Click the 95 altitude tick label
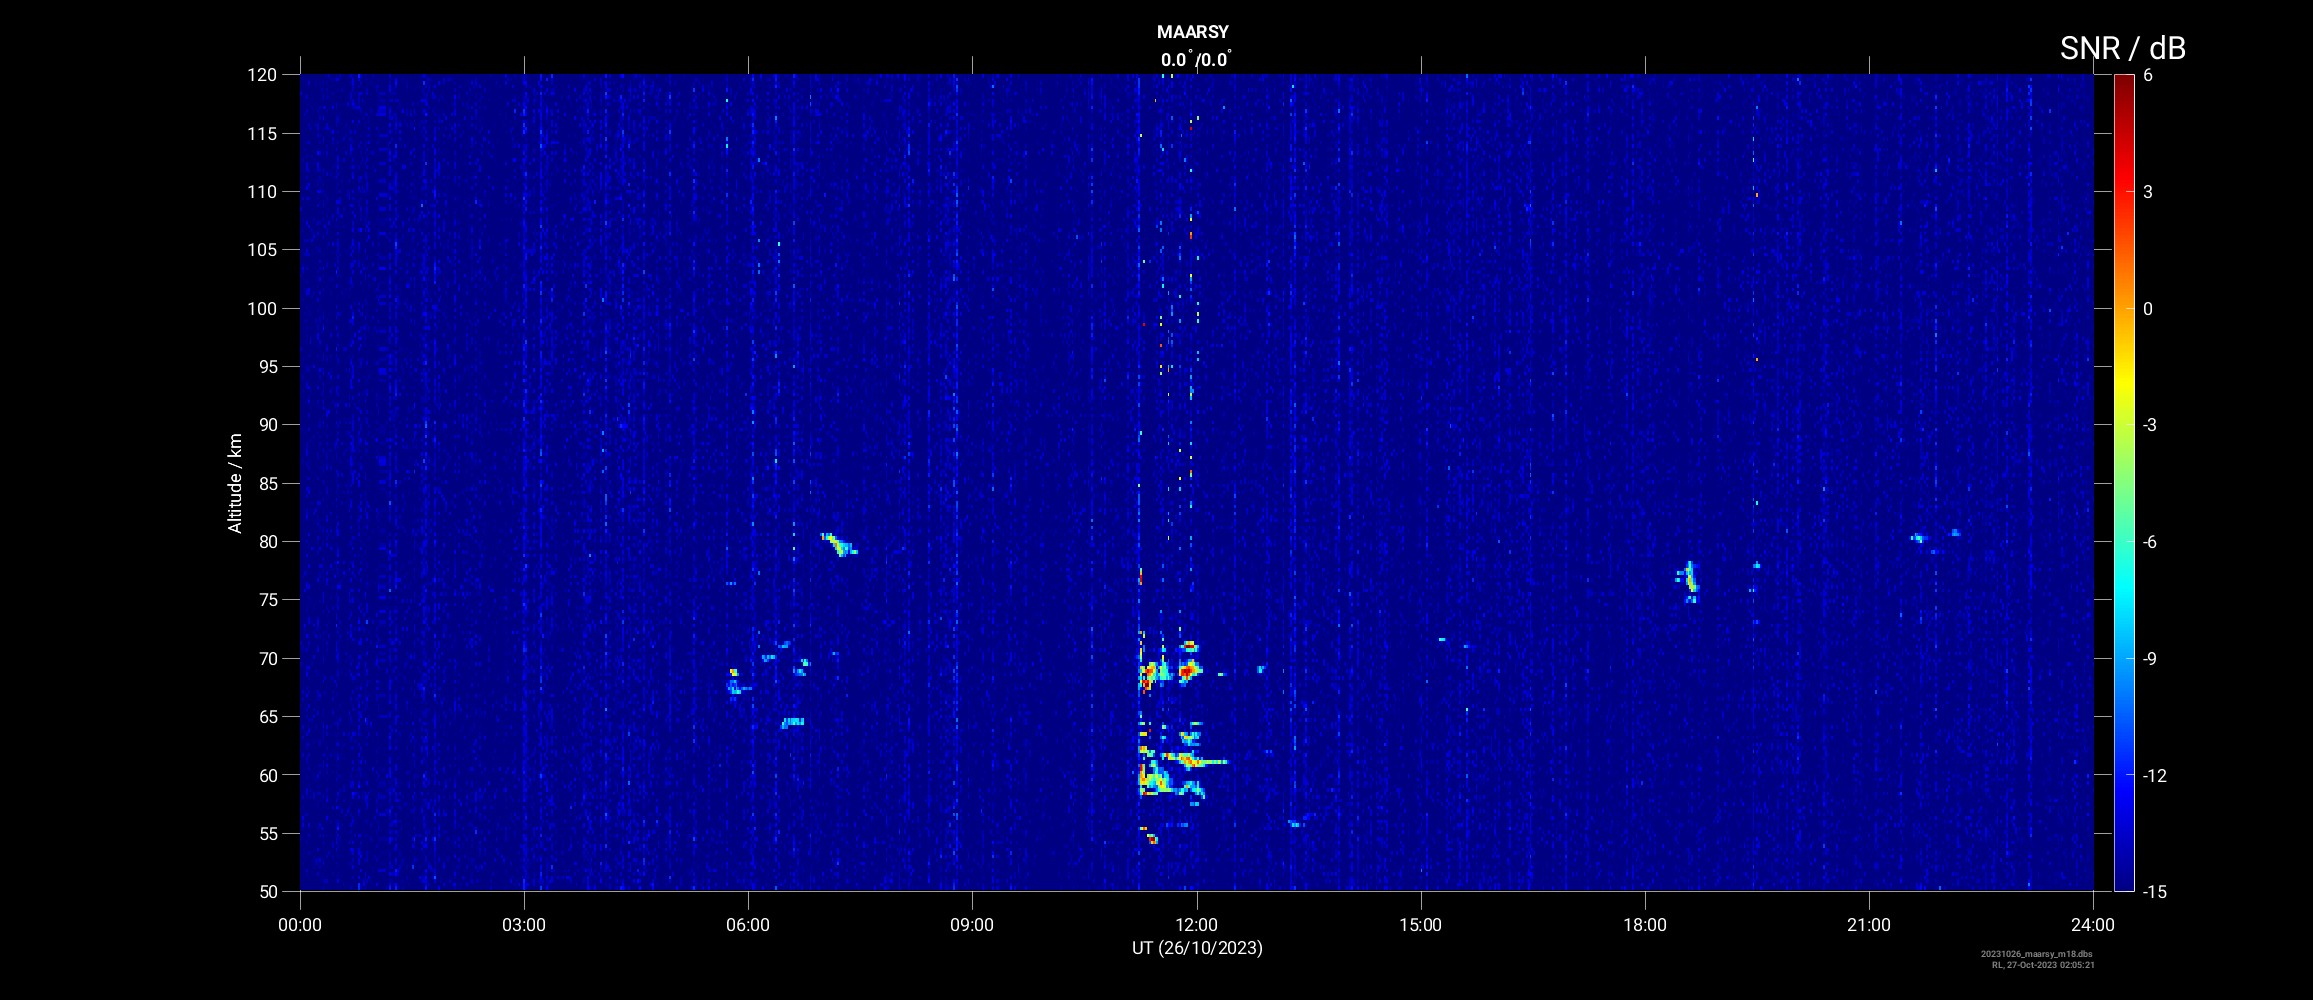The width and height of the screenshot is (2313, 1000). click(x=267, y=366)
